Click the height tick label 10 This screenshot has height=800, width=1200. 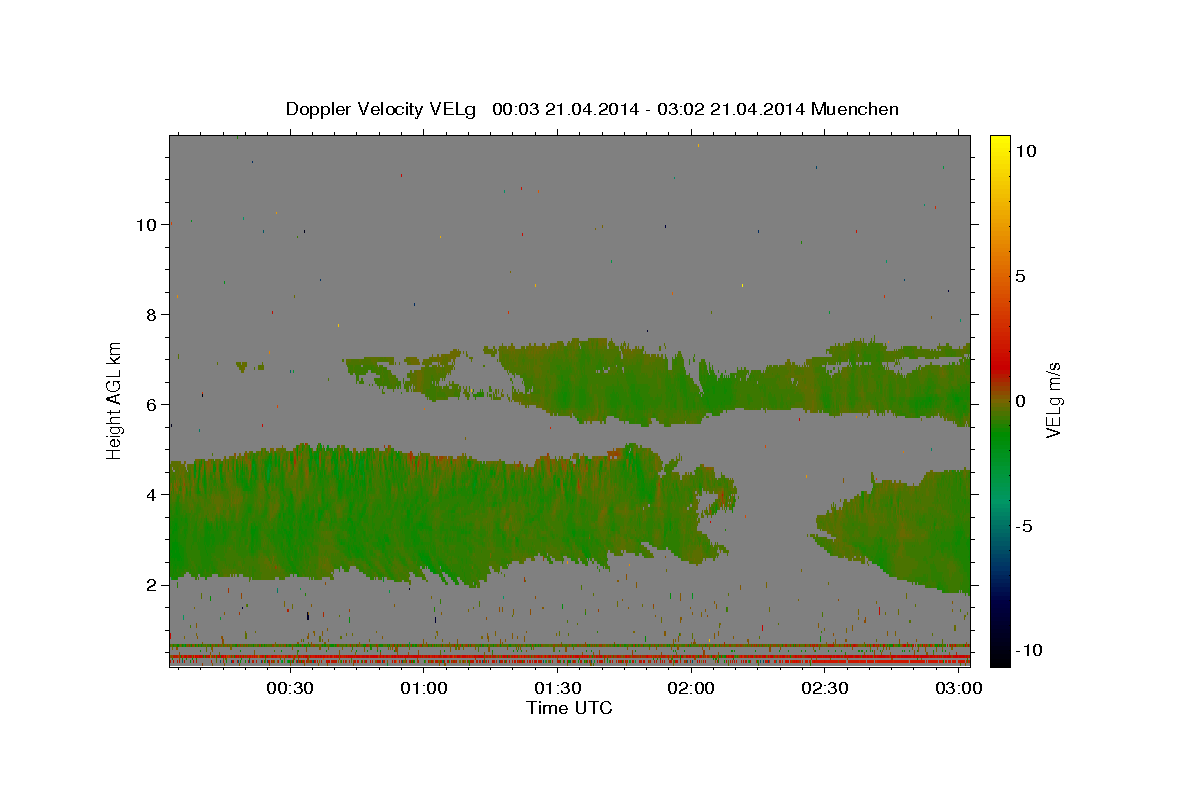(145, 225)
